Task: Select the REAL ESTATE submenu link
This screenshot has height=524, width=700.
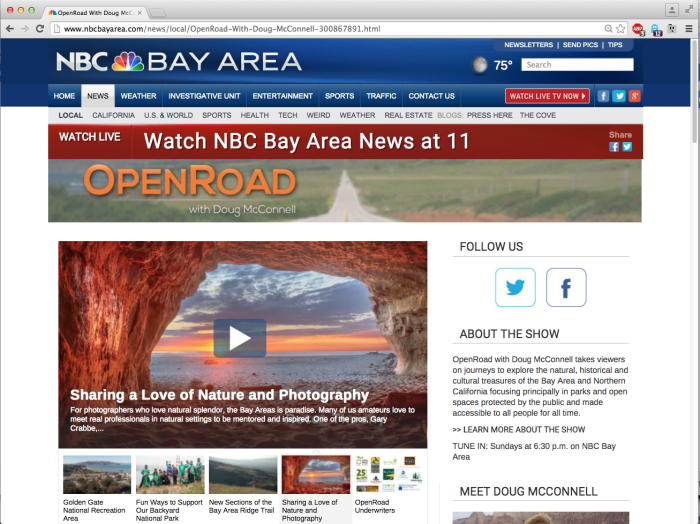Action: click(408, 115)
